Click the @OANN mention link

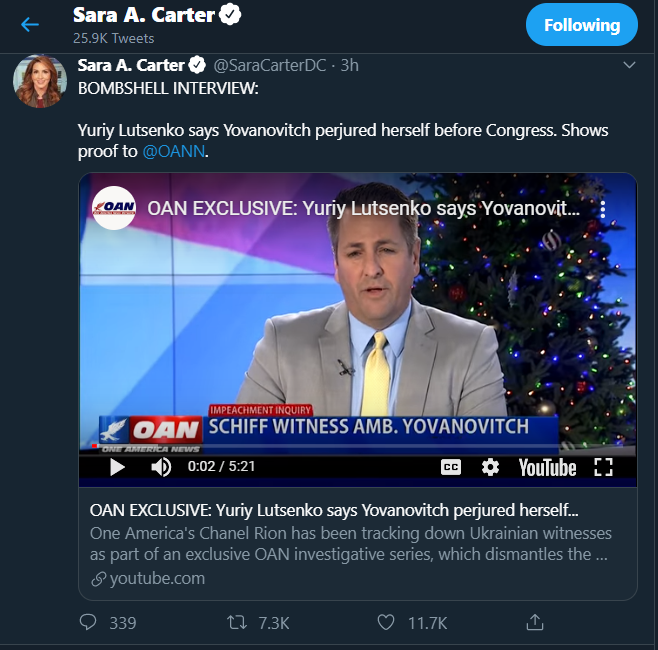[172, 151]
